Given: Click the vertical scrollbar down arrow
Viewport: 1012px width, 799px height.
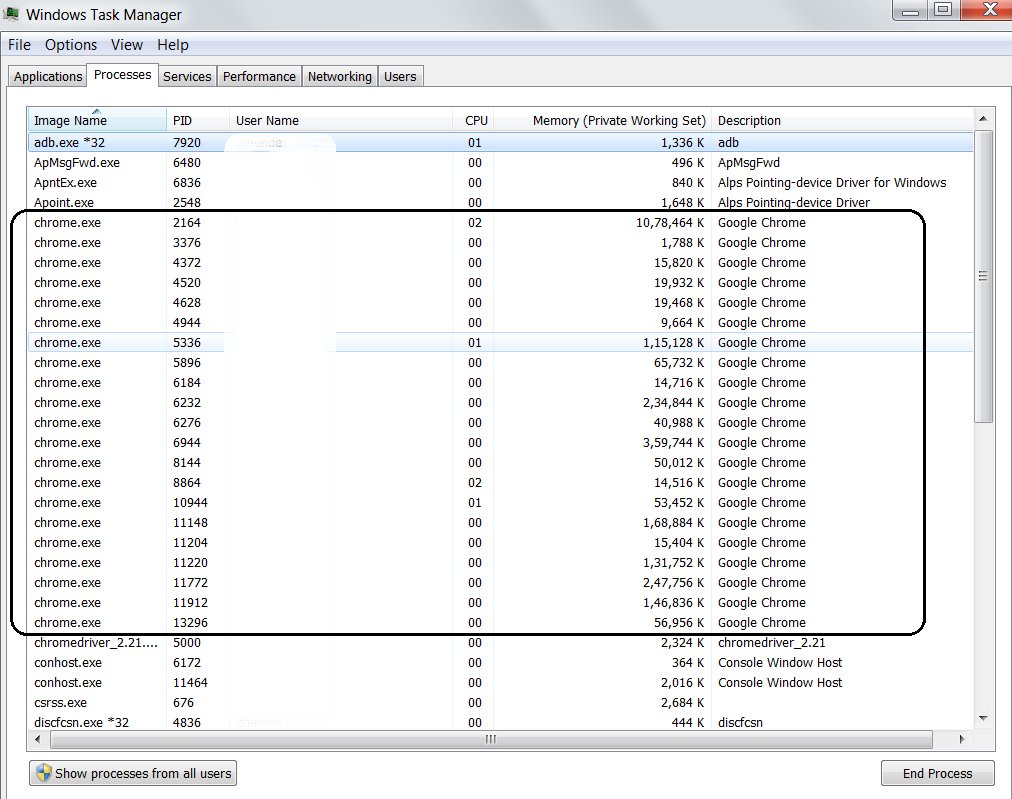Looking at the screenshot, I should (x=983, y=718).
